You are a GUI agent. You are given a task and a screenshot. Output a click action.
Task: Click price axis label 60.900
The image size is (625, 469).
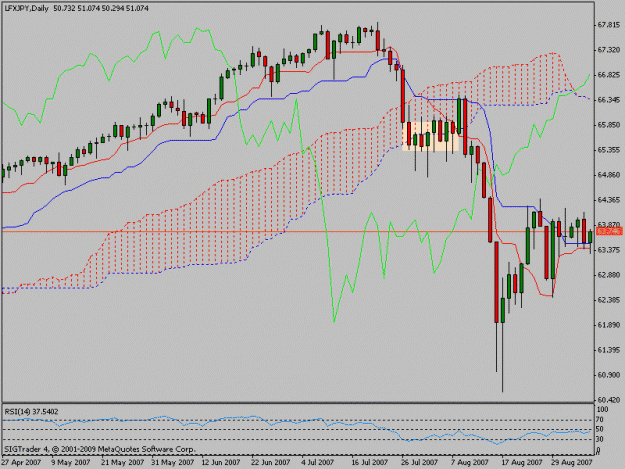pyautogui.click(x=609, y=375)
